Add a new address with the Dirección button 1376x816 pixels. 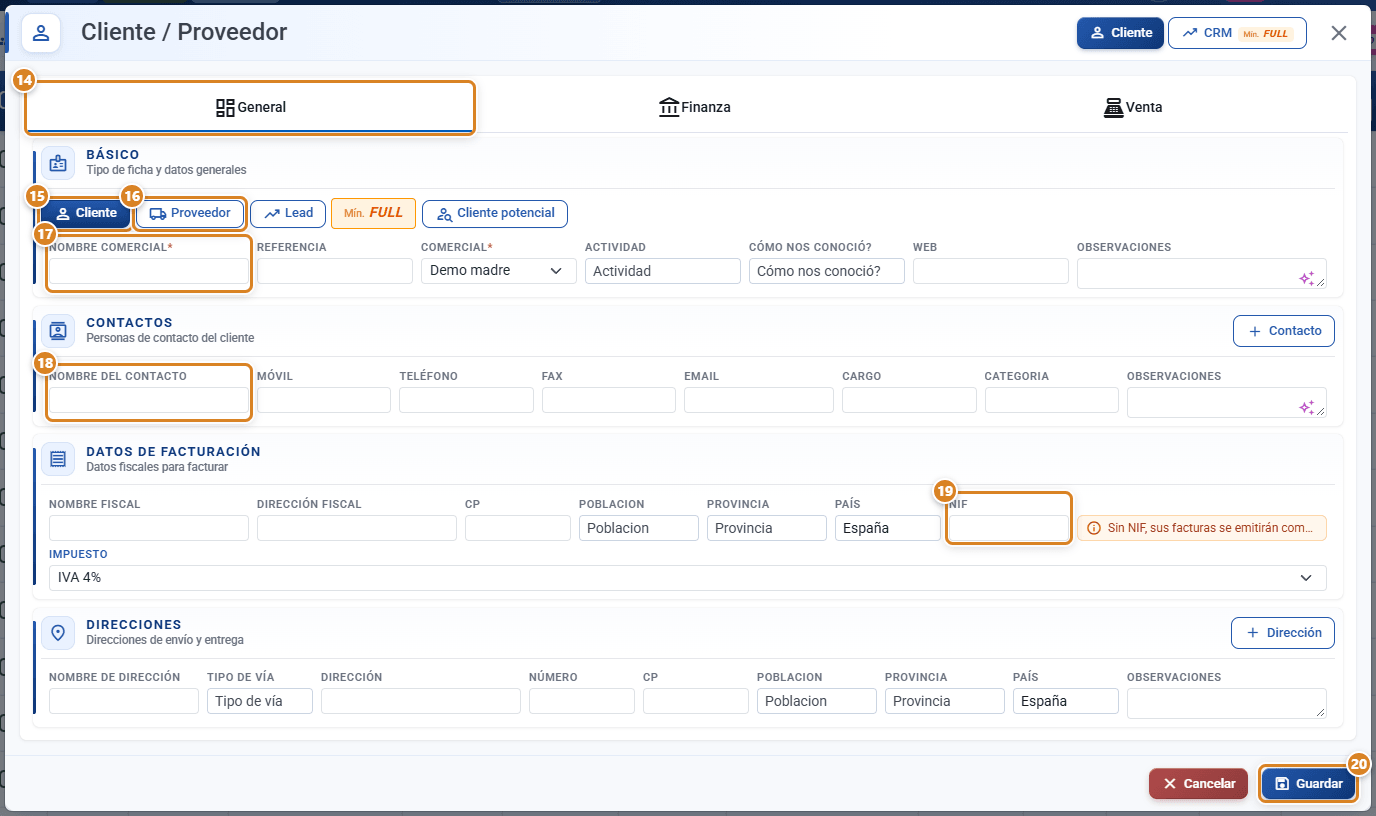click(1283, 633)
